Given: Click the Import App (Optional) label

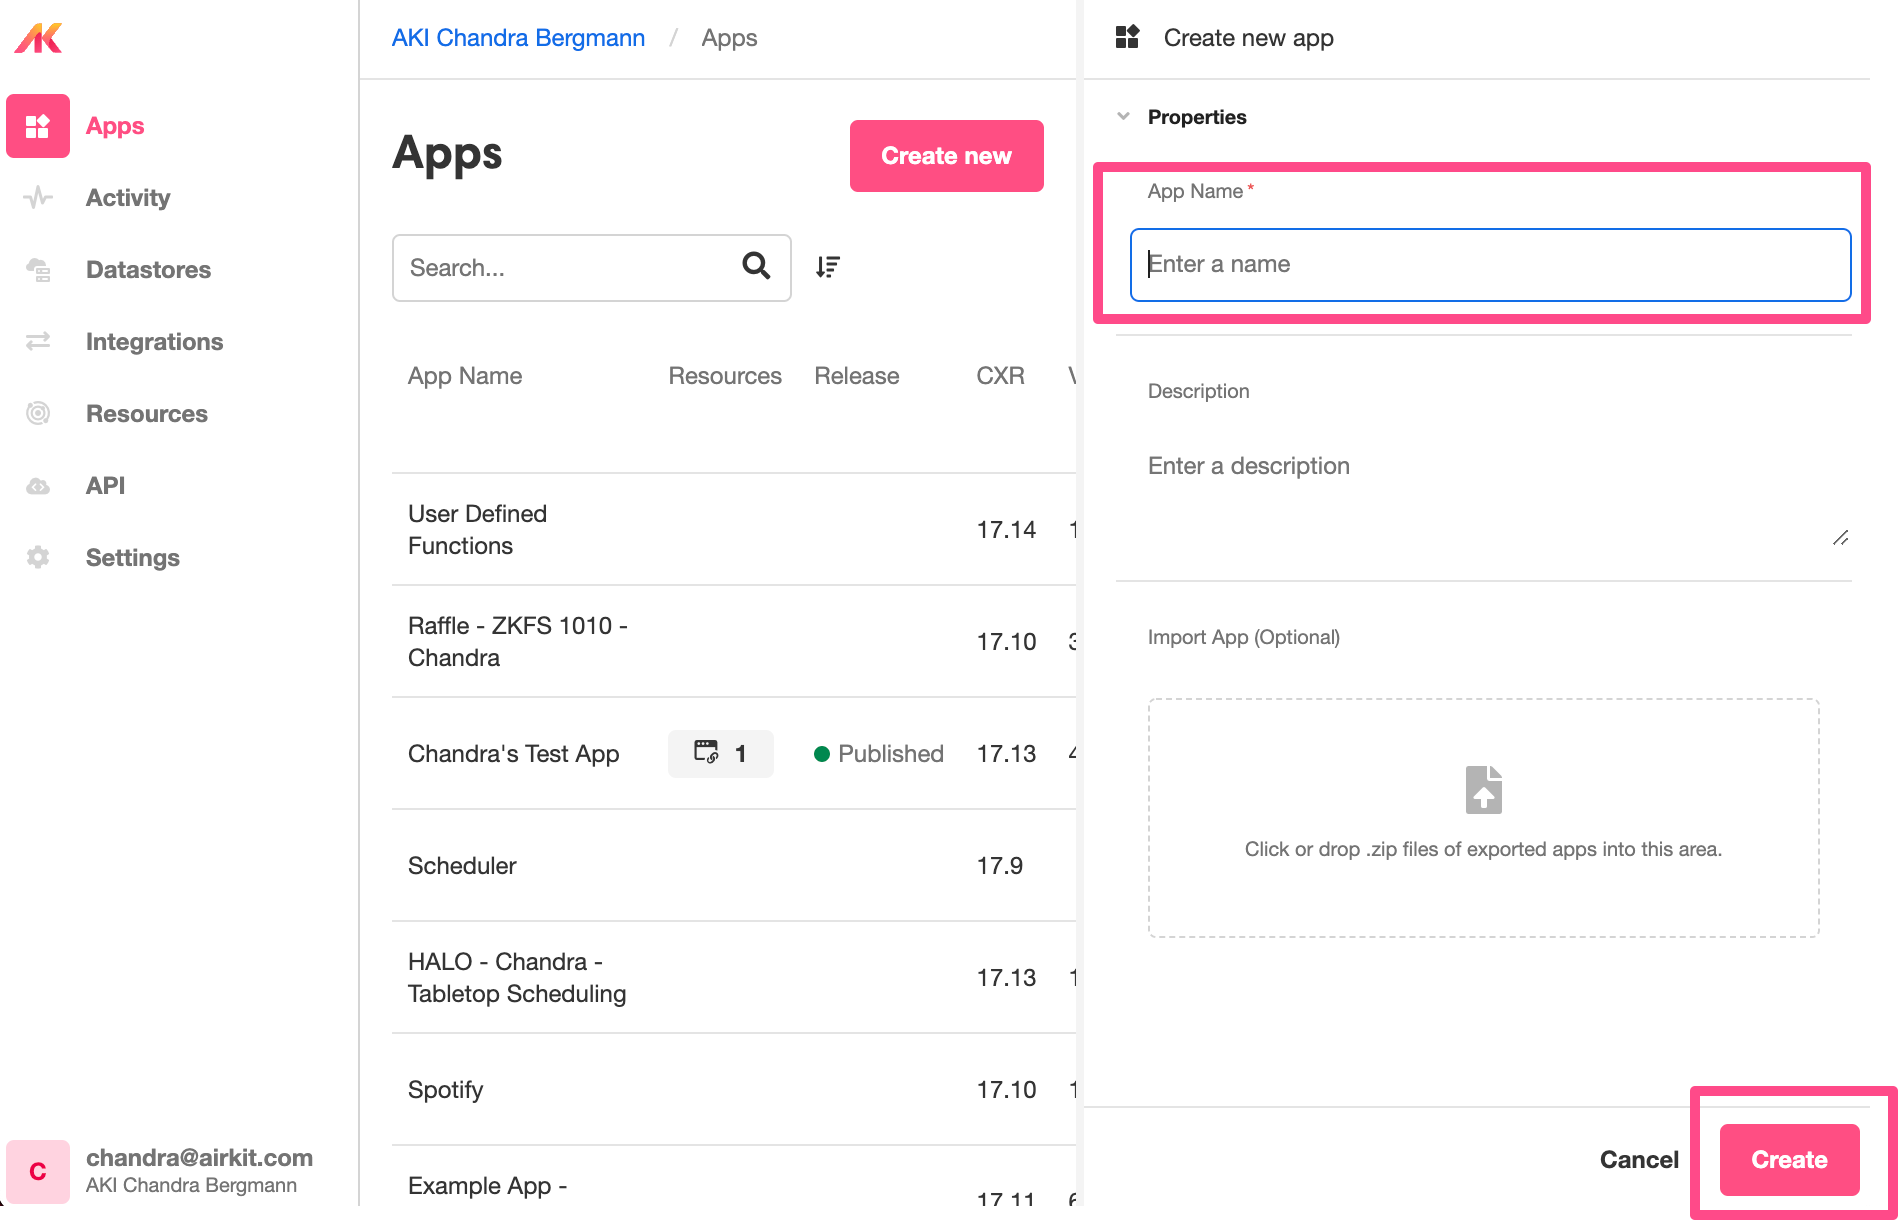Looking at the screenshot, I should (1244, 637).
